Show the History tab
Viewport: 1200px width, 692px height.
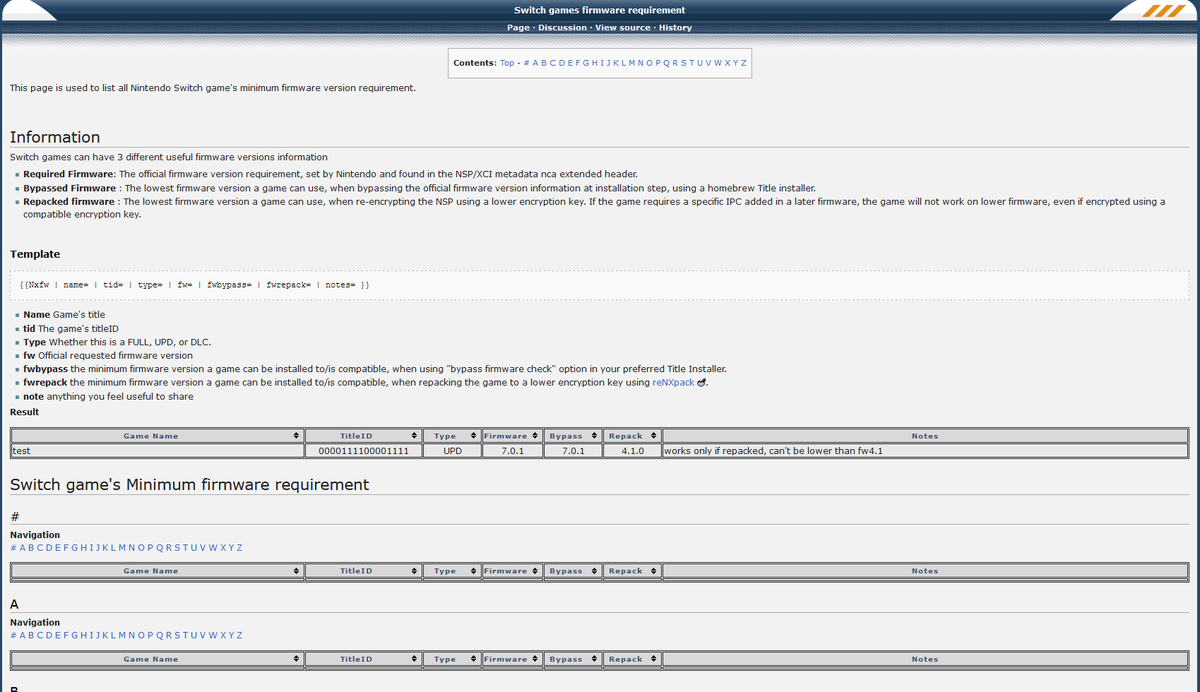(x=675, y=28)
